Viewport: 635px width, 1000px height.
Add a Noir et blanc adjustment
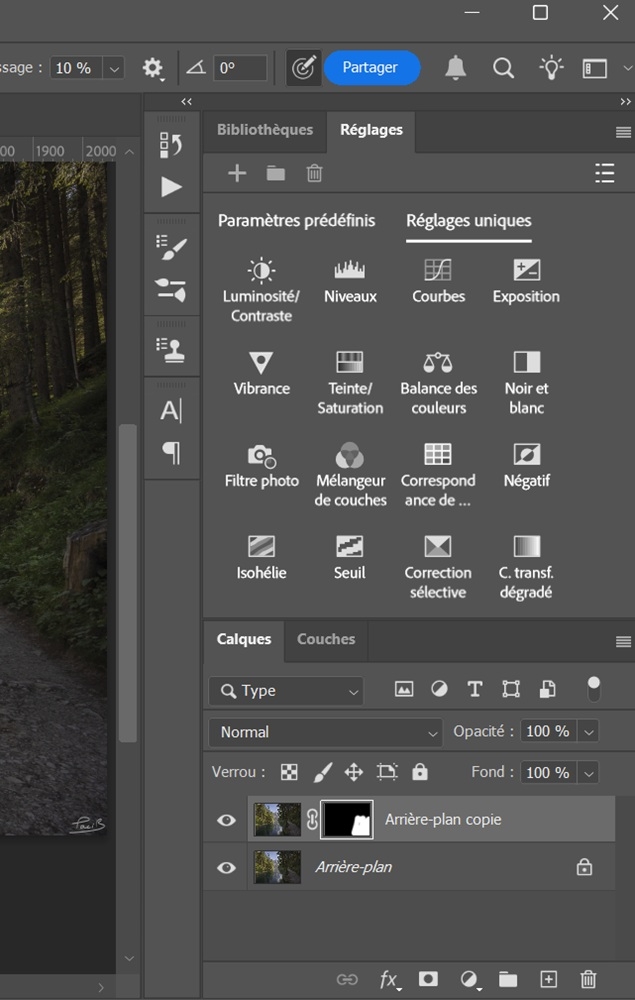tap(526, 383)
